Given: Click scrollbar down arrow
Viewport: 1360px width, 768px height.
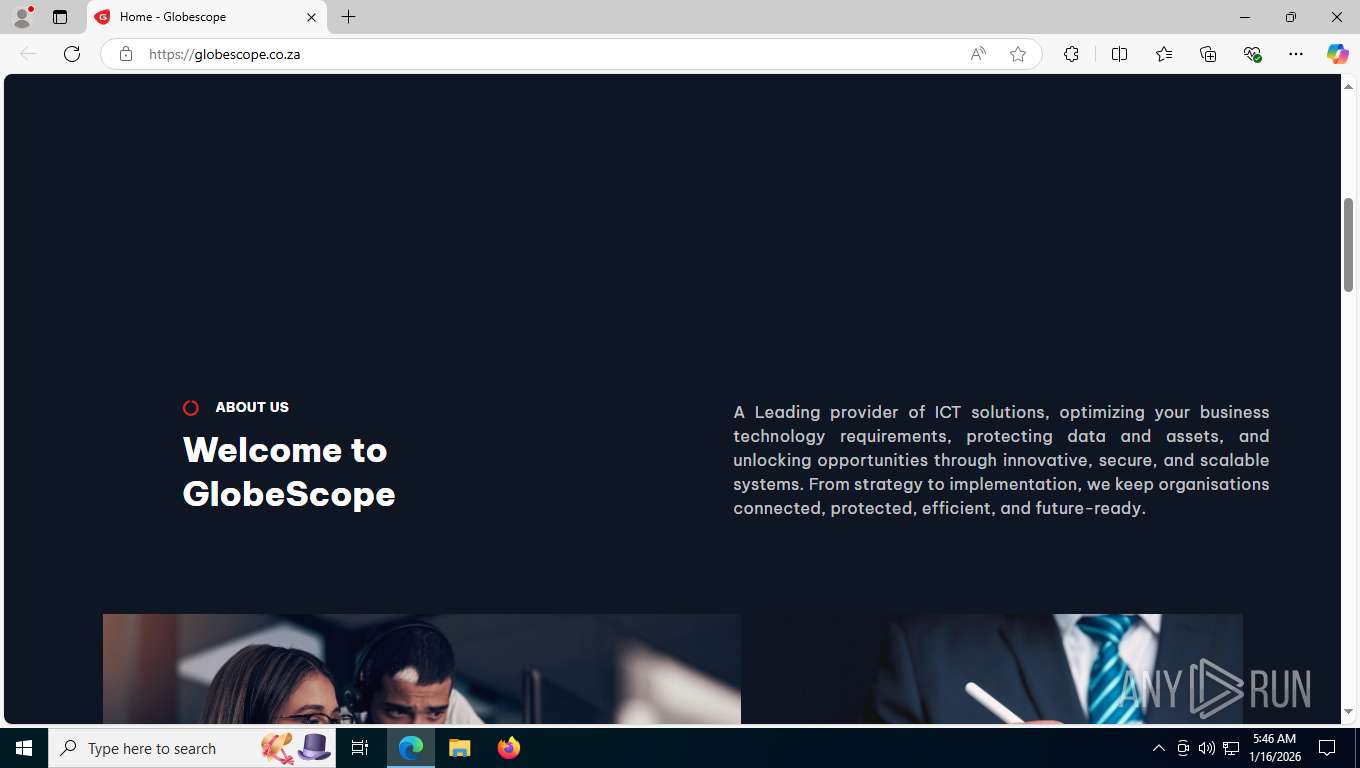Looking at the screenshot, I should [x=1348, y=712].
